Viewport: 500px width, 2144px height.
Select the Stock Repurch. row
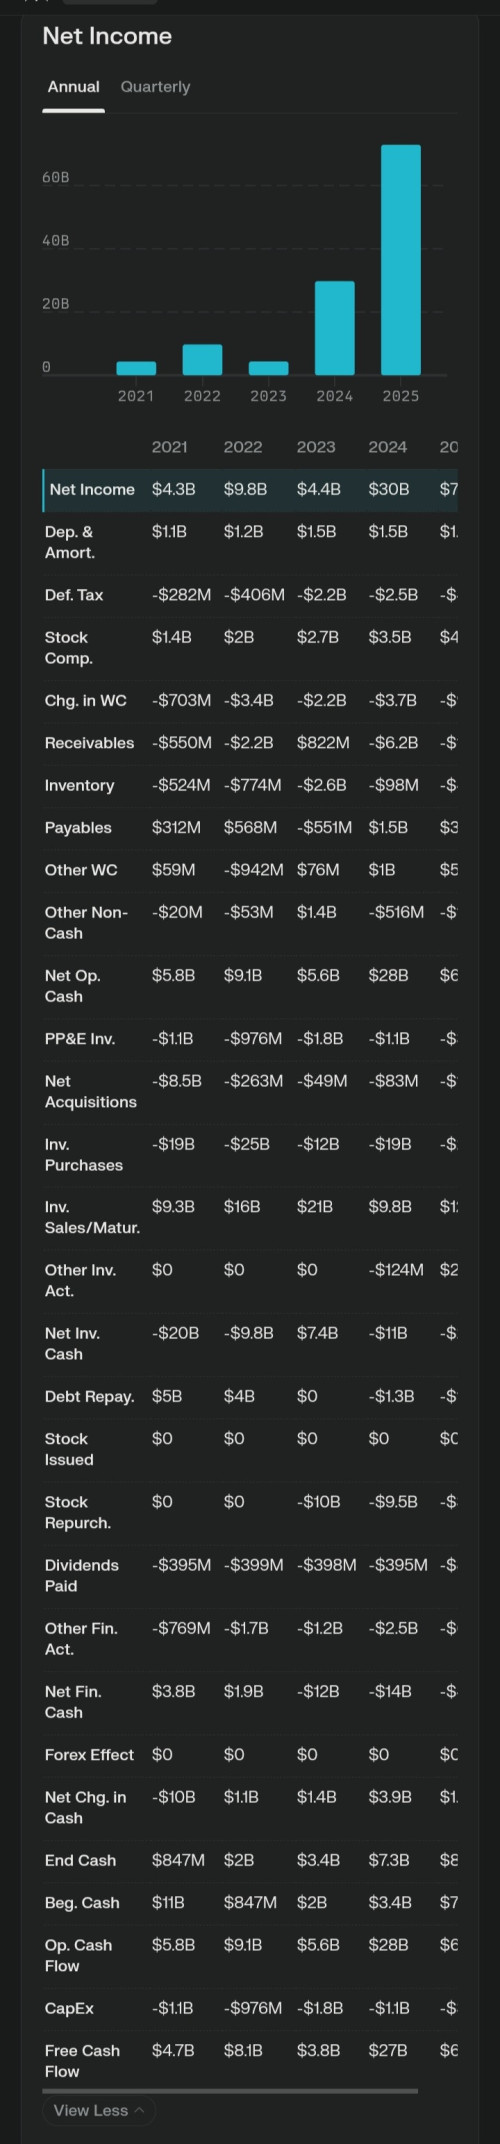[250, 1512]
